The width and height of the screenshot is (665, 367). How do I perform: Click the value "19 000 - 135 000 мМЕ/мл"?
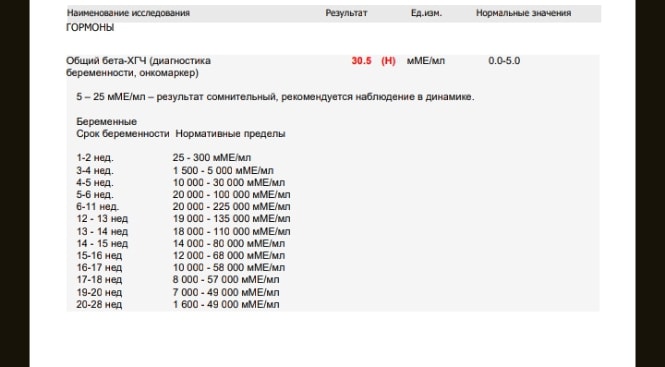[x=232, y=219]
